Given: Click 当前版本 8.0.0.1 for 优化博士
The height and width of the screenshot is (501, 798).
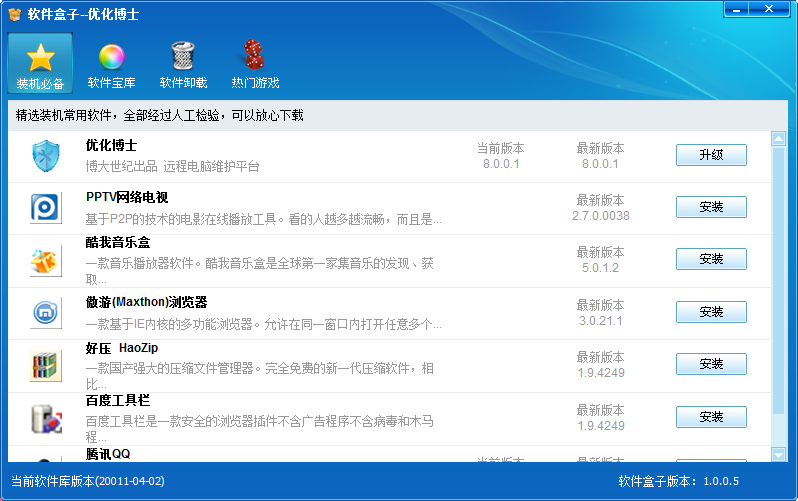Looking at the screenshot, I should (x=501, y=156).
